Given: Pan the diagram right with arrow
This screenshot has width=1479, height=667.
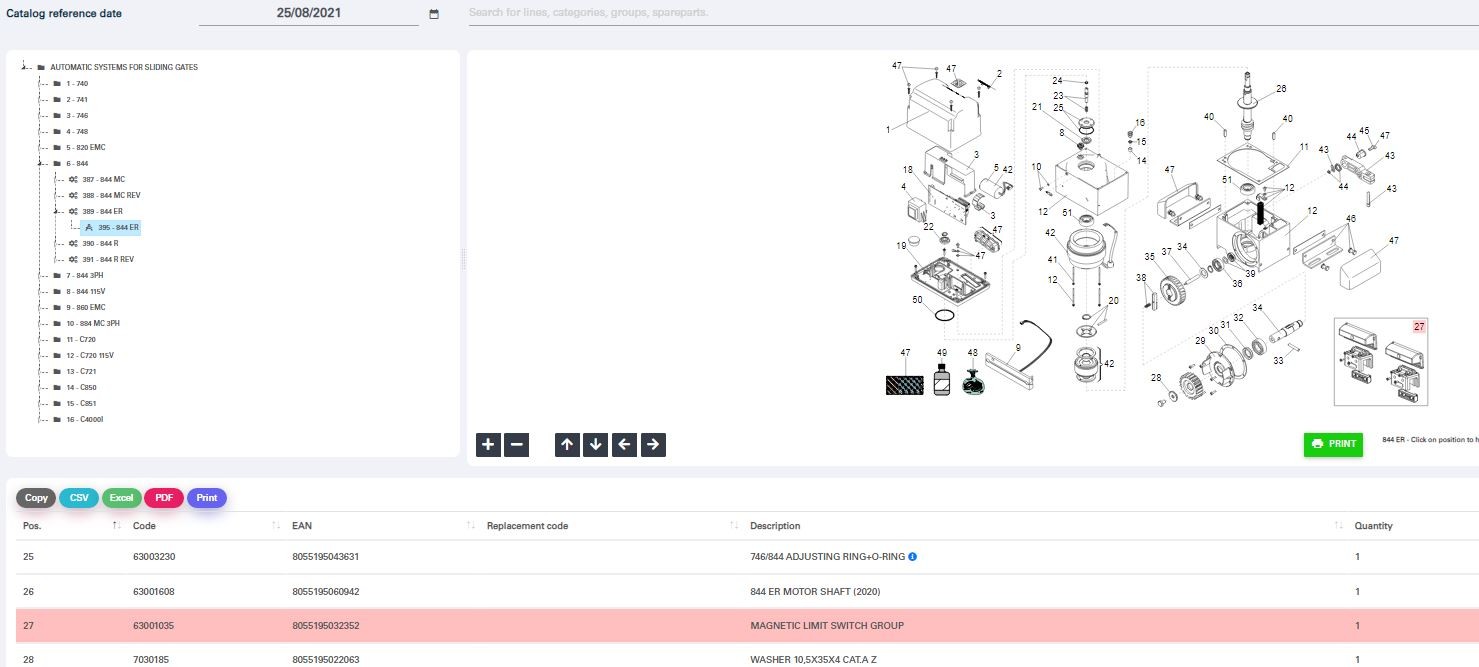Looking at the screenshot, I should tap(653, 445).
